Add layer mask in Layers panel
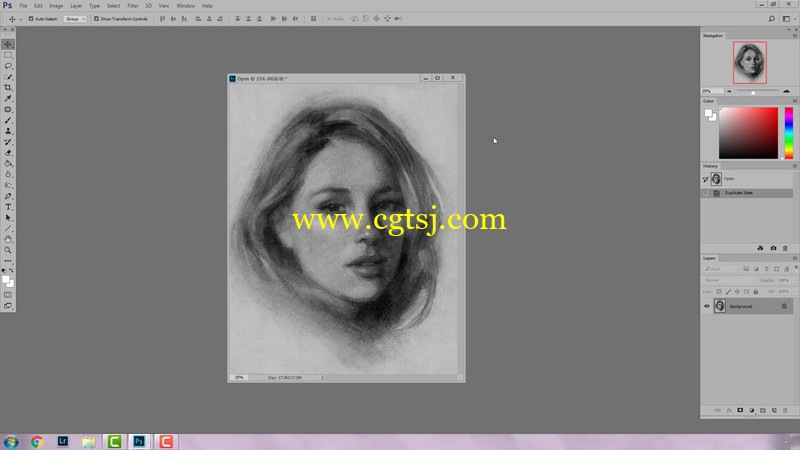 point(740,410)
